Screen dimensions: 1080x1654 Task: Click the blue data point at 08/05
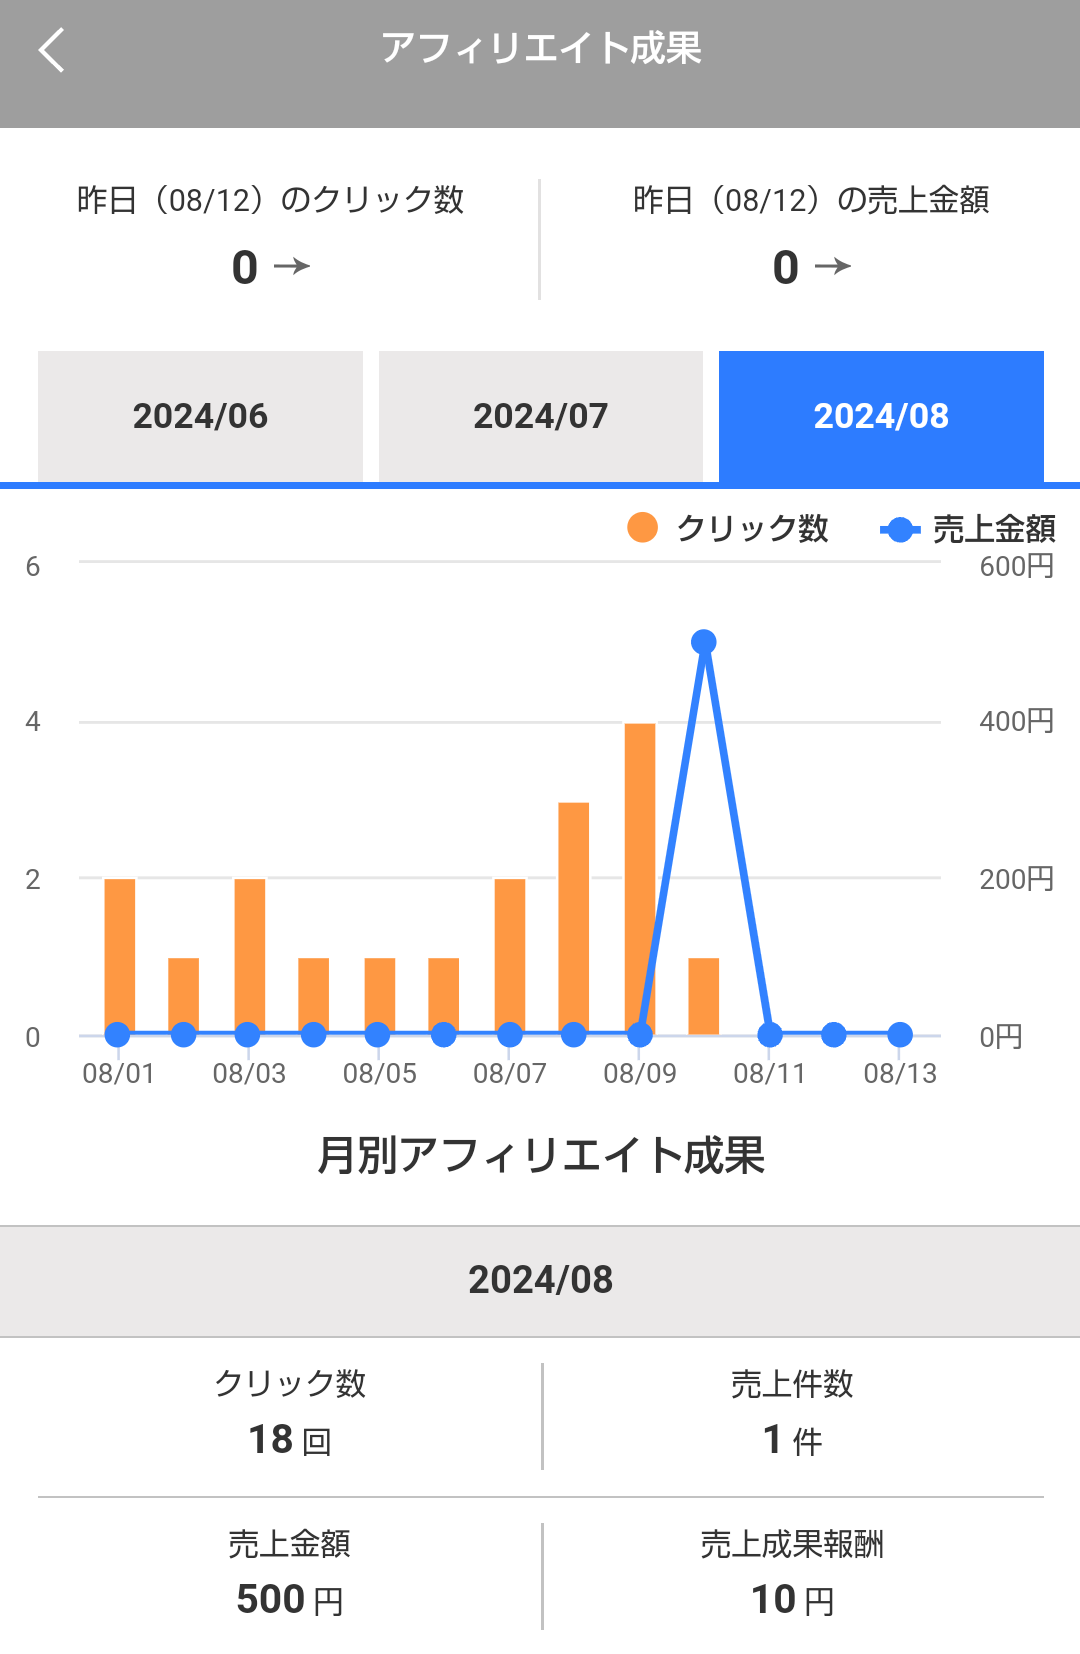378,1035
